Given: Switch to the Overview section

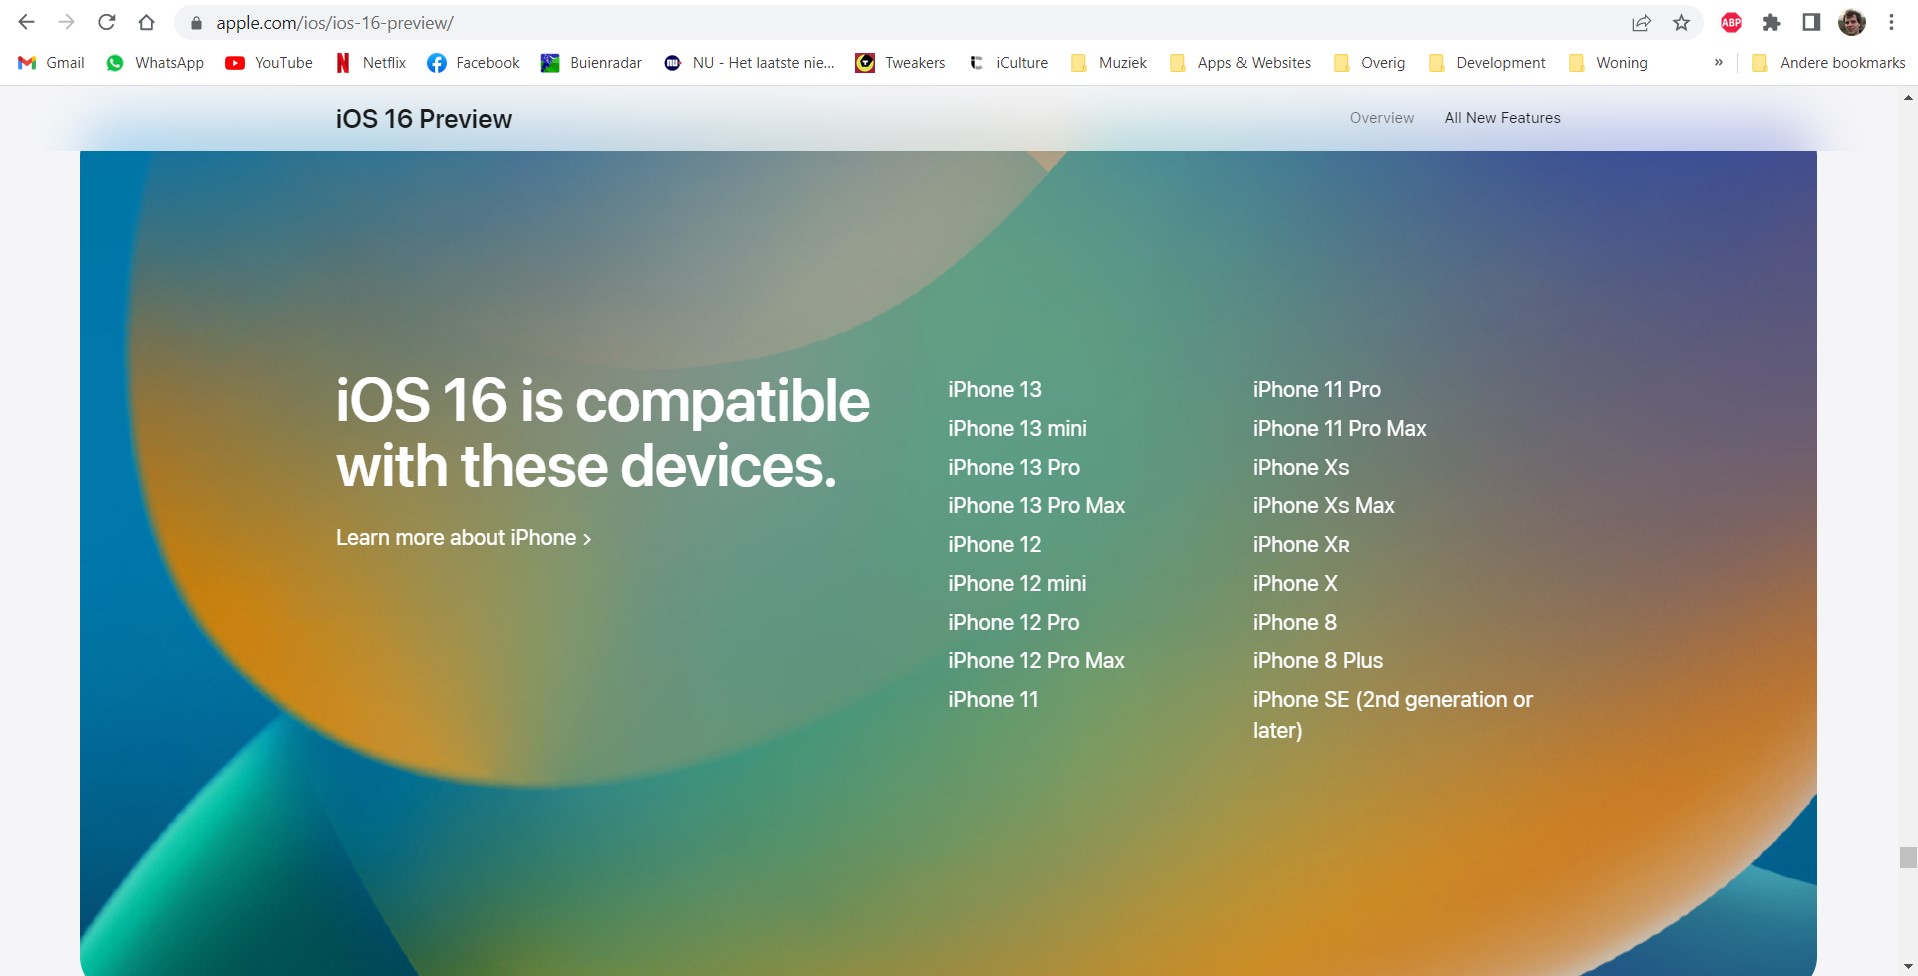Looking at the screenshot, I should click(1382, 118).
